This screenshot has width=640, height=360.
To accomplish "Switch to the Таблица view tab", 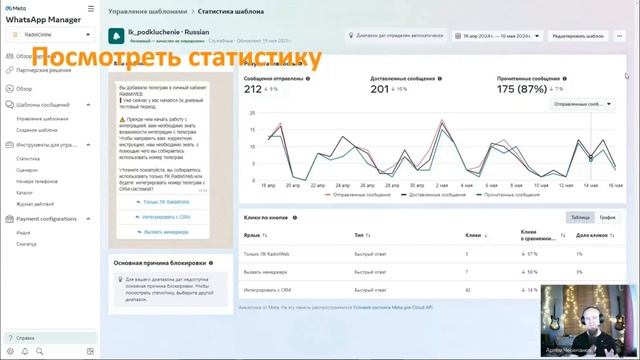I will [x=580, y=218].
